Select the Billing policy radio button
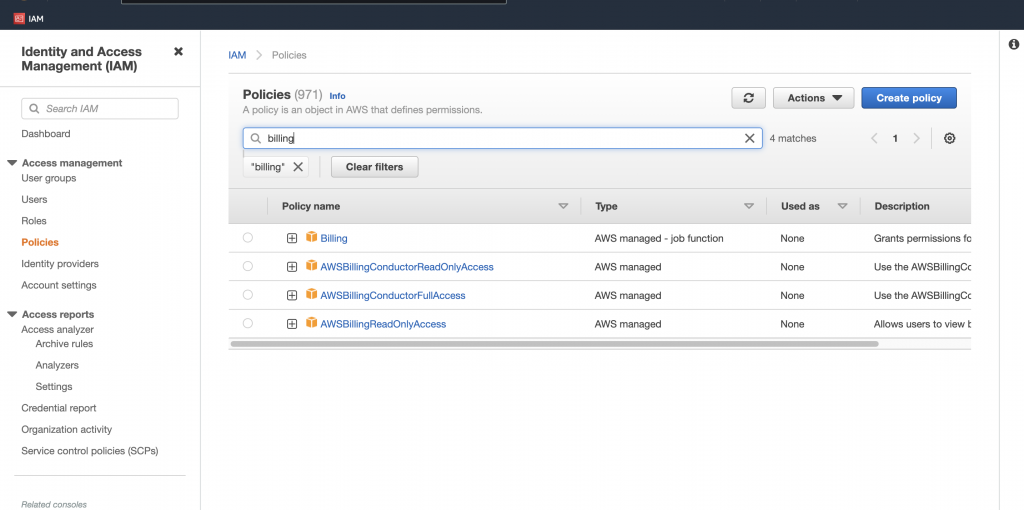The image size is (1024, 510). pos(248,238)
